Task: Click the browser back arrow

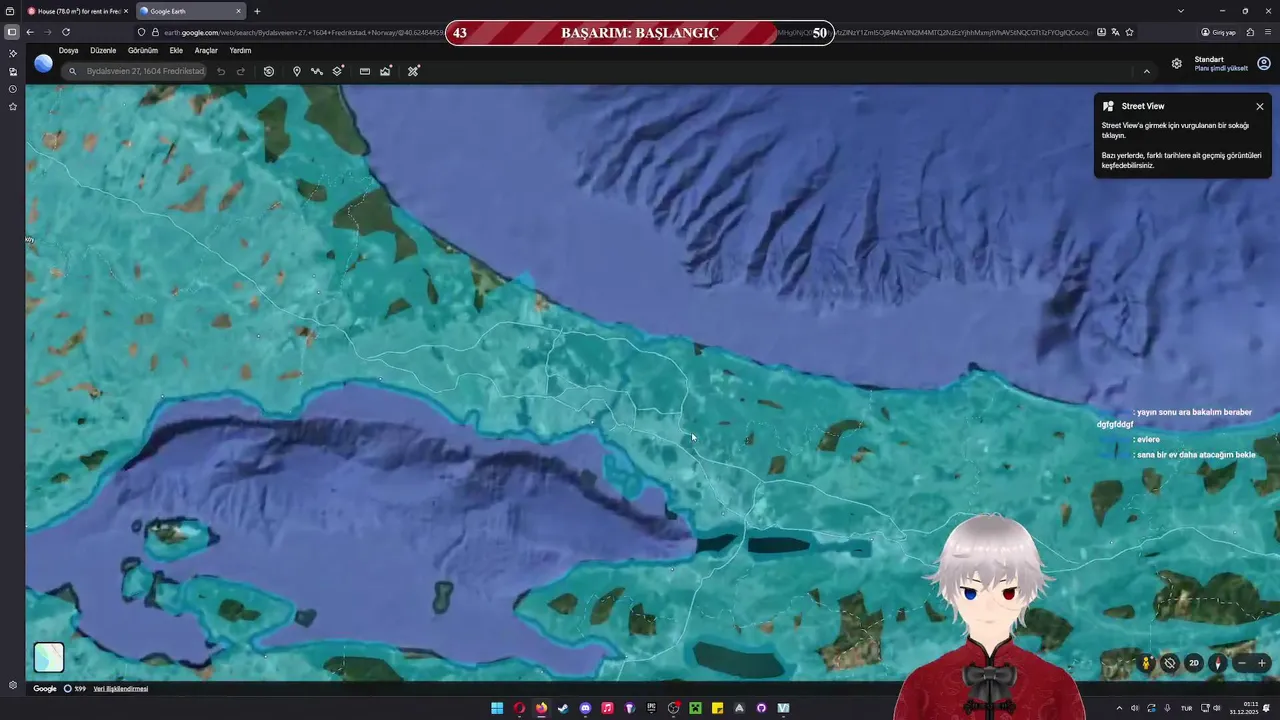Action: point(30,32)
